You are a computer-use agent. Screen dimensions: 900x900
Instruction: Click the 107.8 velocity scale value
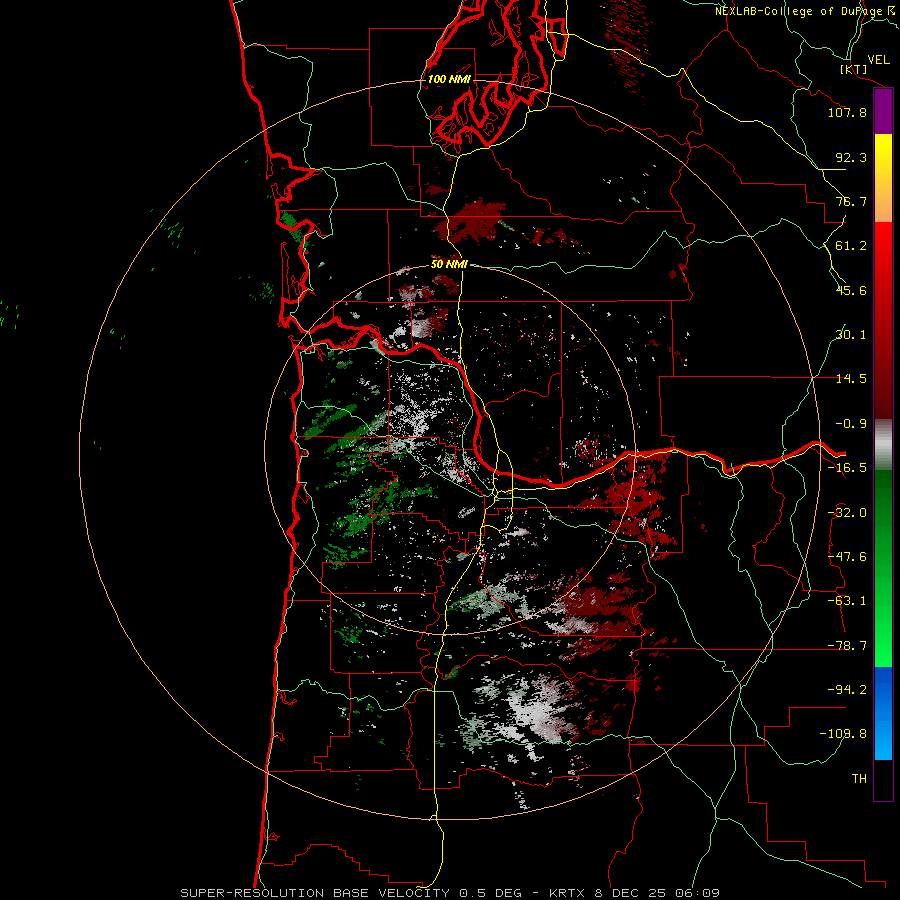click(847, 112)
